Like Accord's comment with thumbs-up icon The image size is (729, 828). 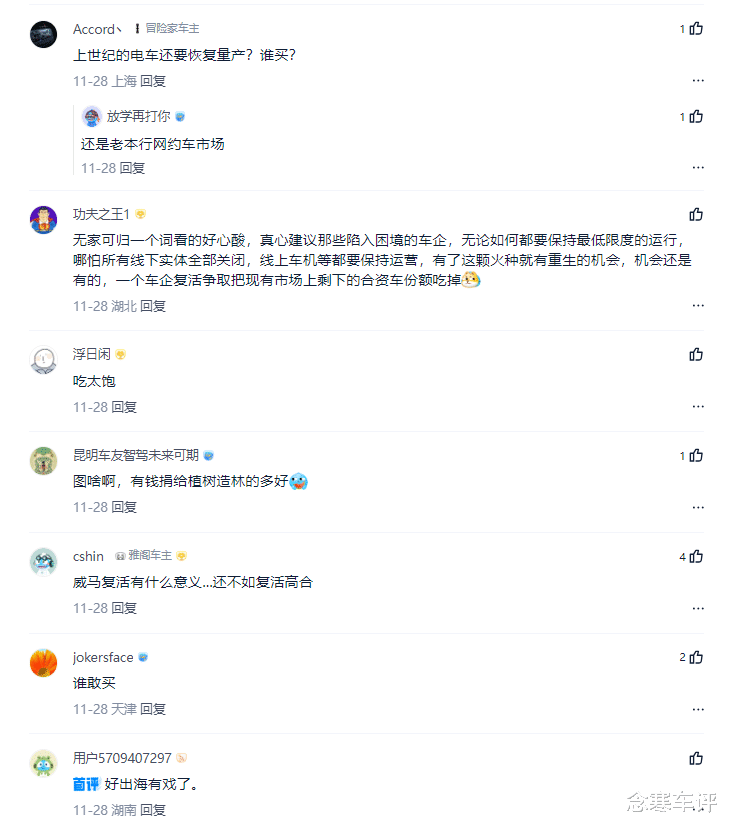coord(696,29)
